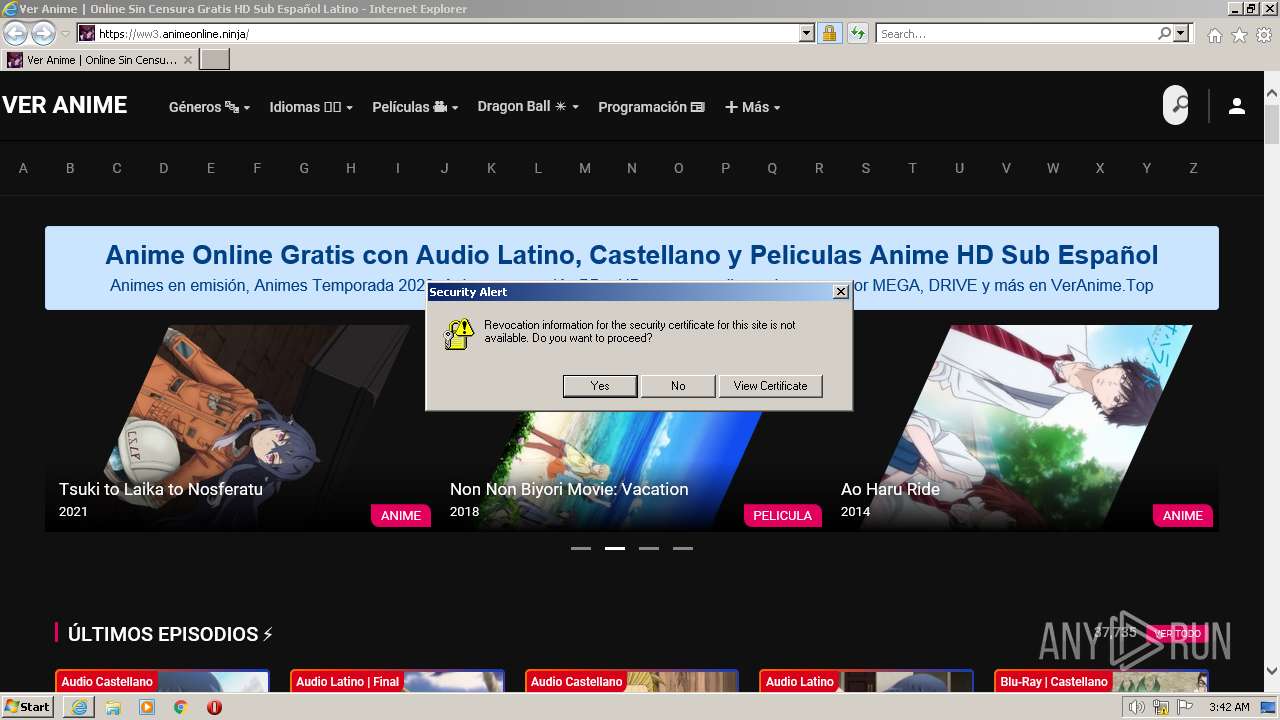Image resolution: width=1280 pixels, height=720 pixels.
Task: Click the refresh page icon
Action: (857, 33)
